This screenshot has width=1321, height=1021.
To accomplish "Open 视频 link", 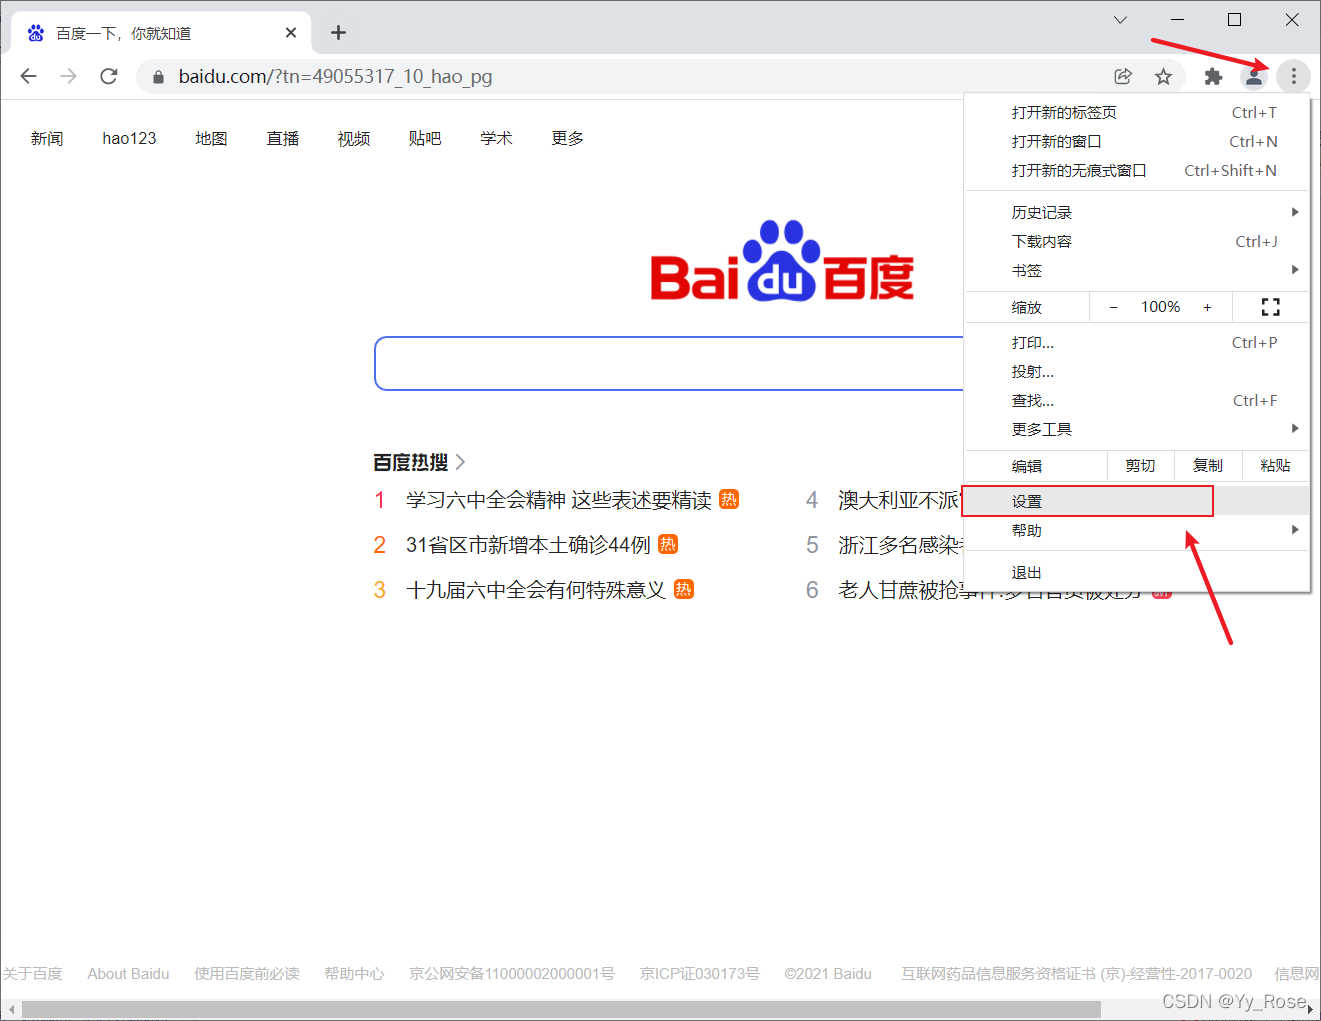I will pos(354,138).
